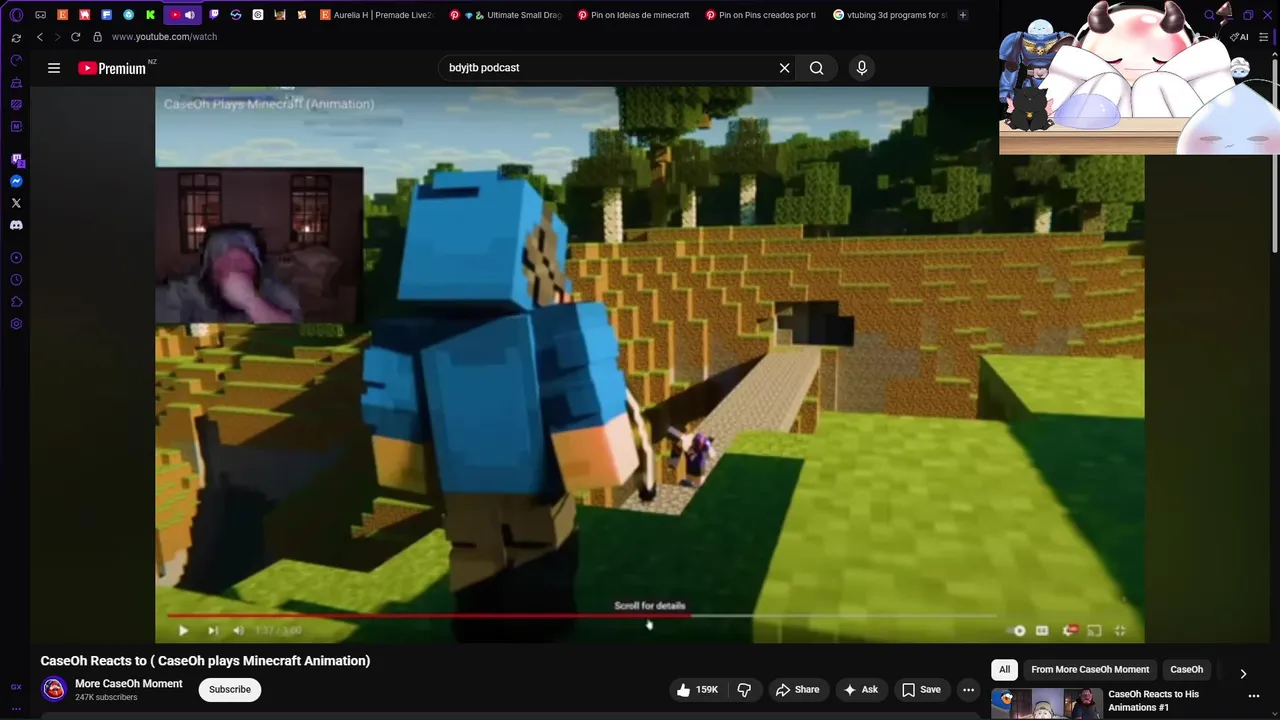Viewport: 1280px width, 720px height.
Task: Switch to 'Aurelia H | Premade Live2' tab
Action: coord(377,15)
